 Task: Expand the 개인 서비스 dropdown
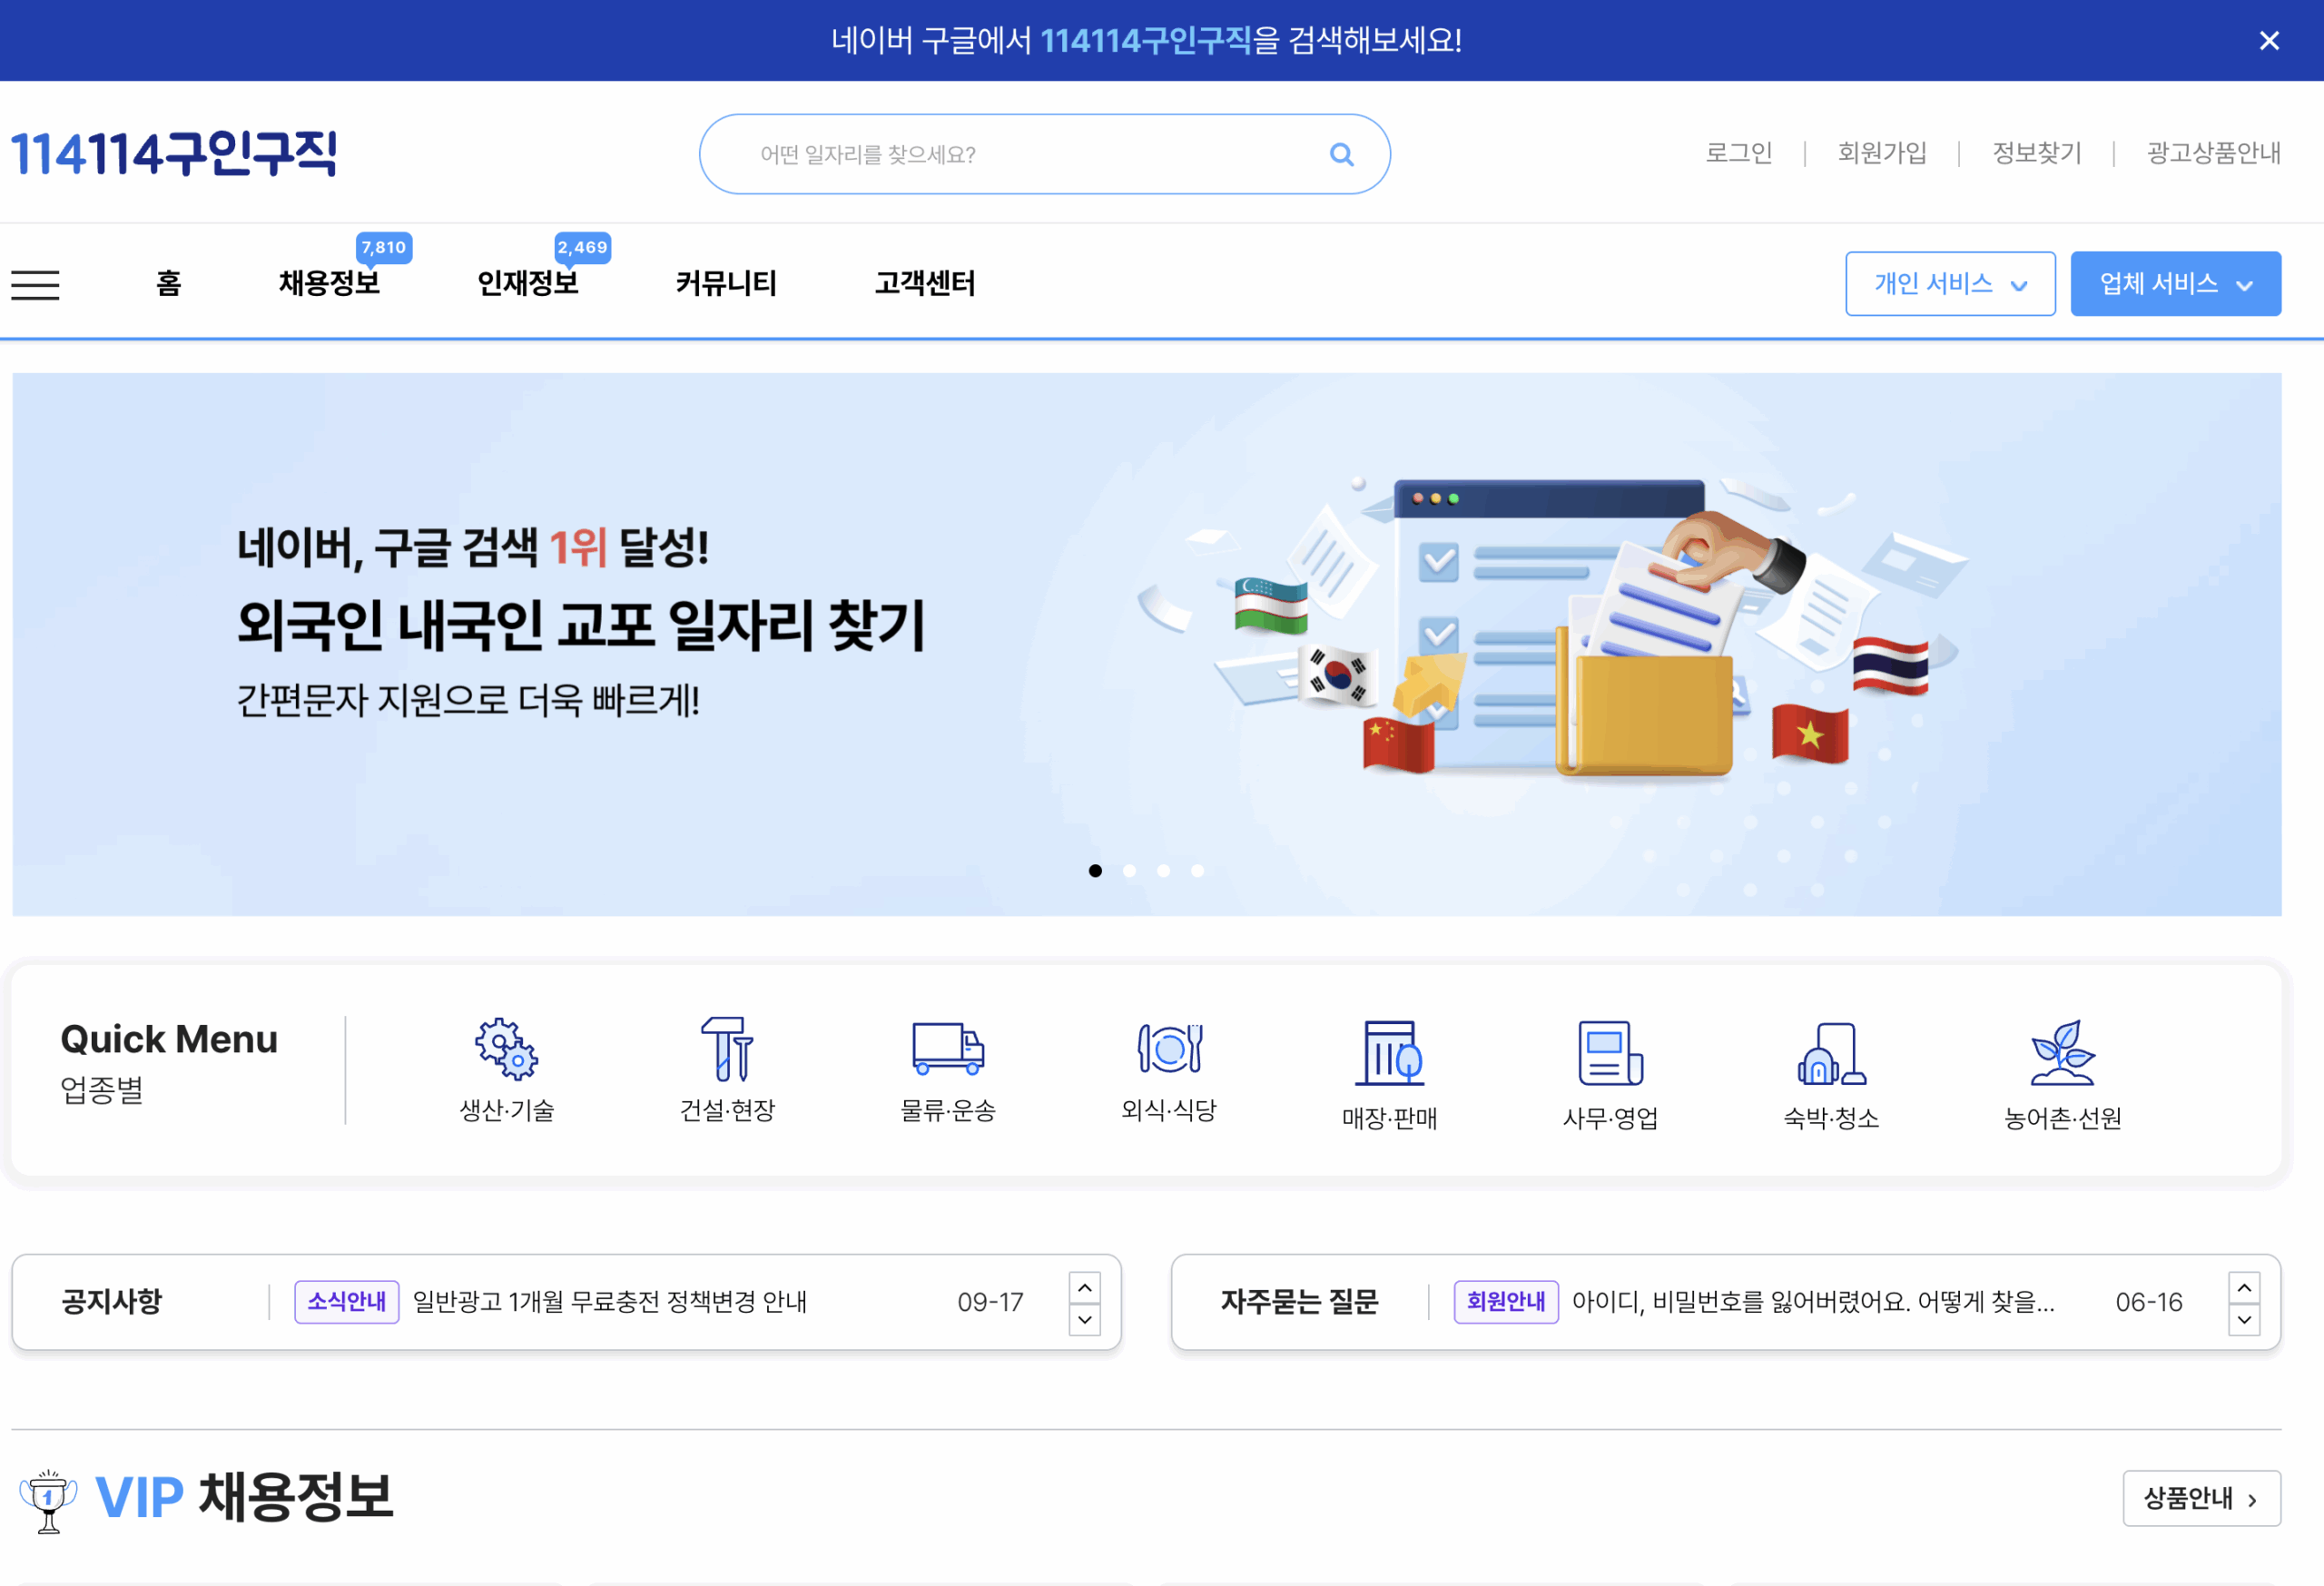(x=1949, y=284)
